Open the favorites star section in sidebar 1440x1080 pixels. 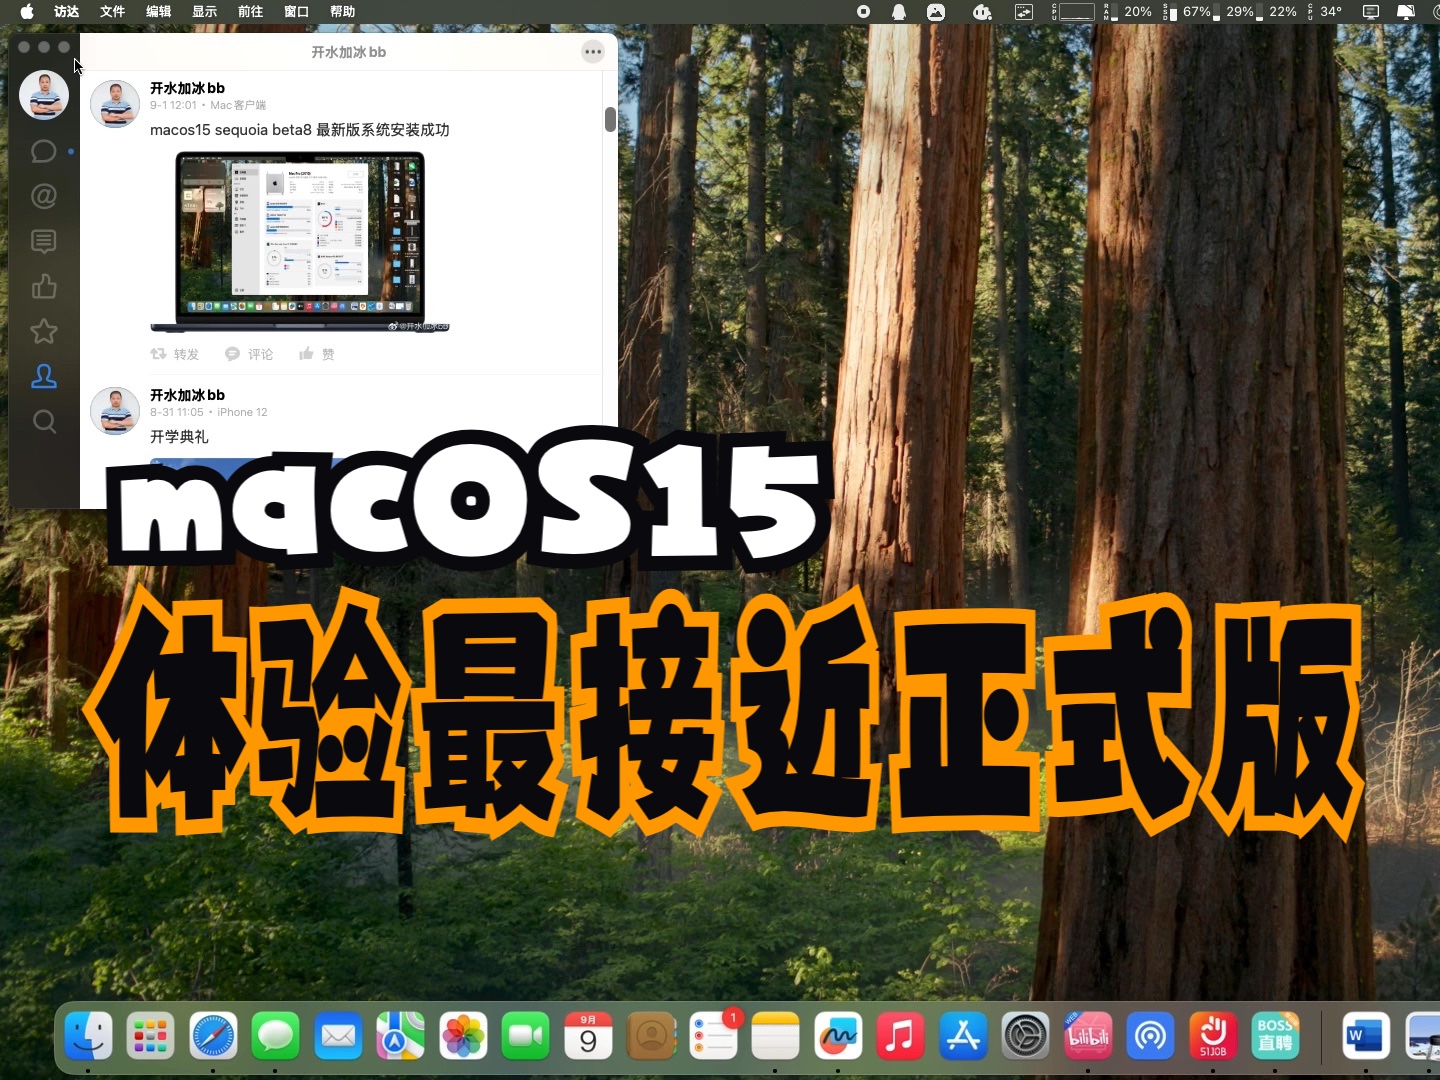(43, 331)
